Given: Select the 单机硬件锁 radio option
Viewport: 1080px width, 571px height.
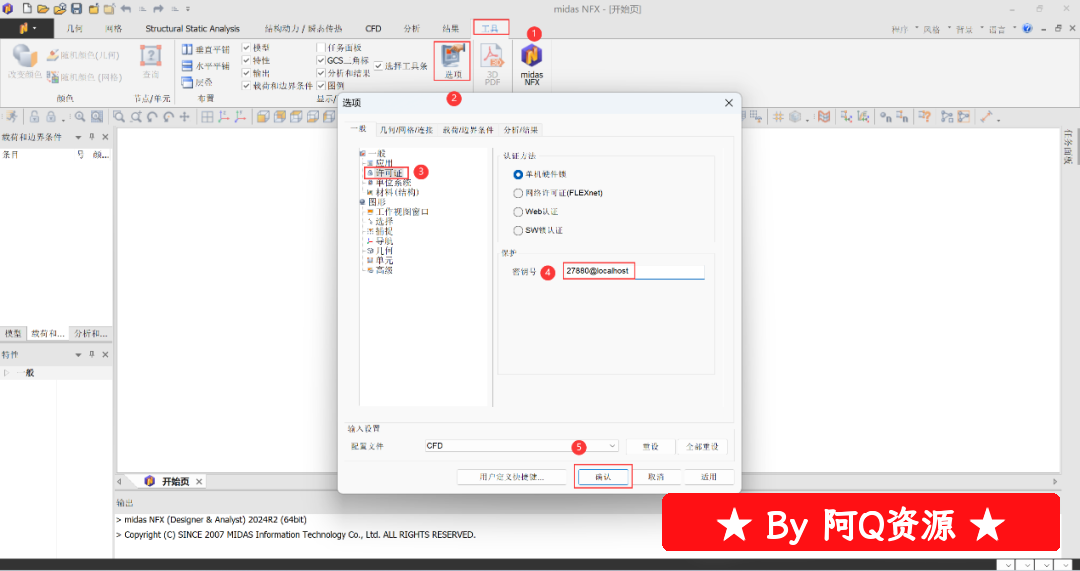Looking at the screenshot, I should tap(518, 175).
